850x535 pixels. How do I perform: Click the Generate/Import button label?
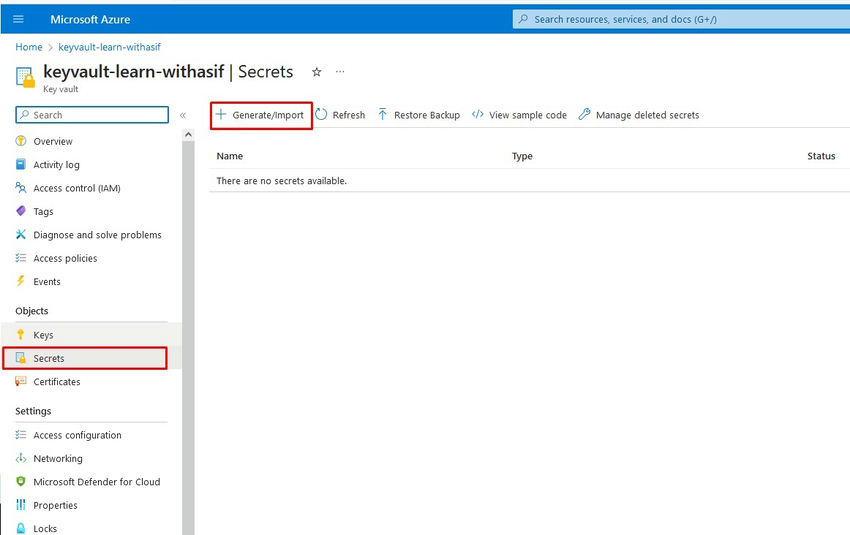[268, 115]
